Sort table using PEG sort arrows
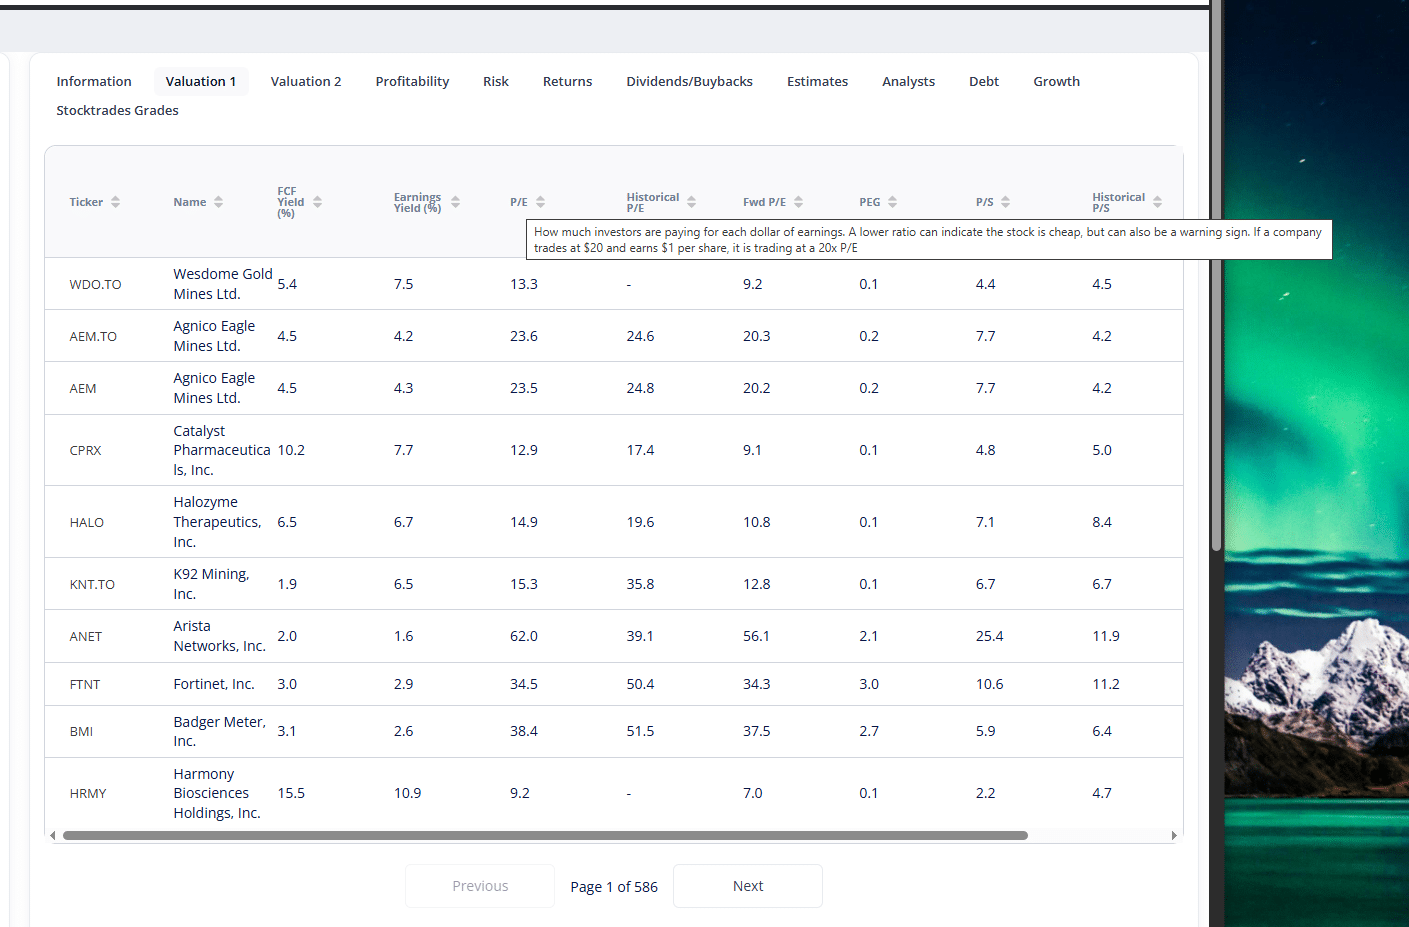Screen dimensions: 1409x927 point(892,202)
